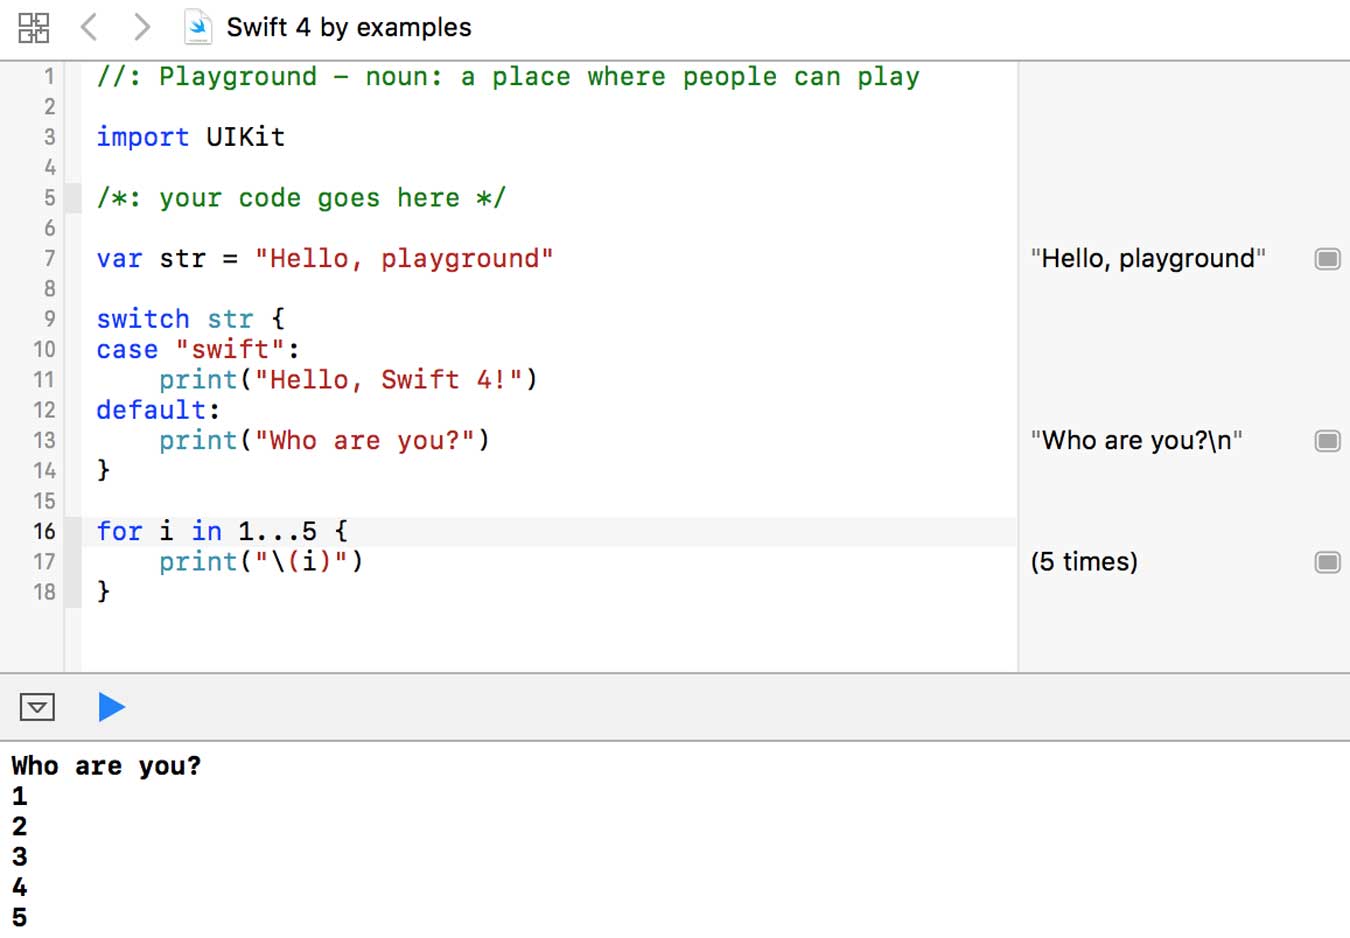The height and width of the screenshot is (938, 1350).
Task: Click line number 16 in the gutter
Action: 44,531
